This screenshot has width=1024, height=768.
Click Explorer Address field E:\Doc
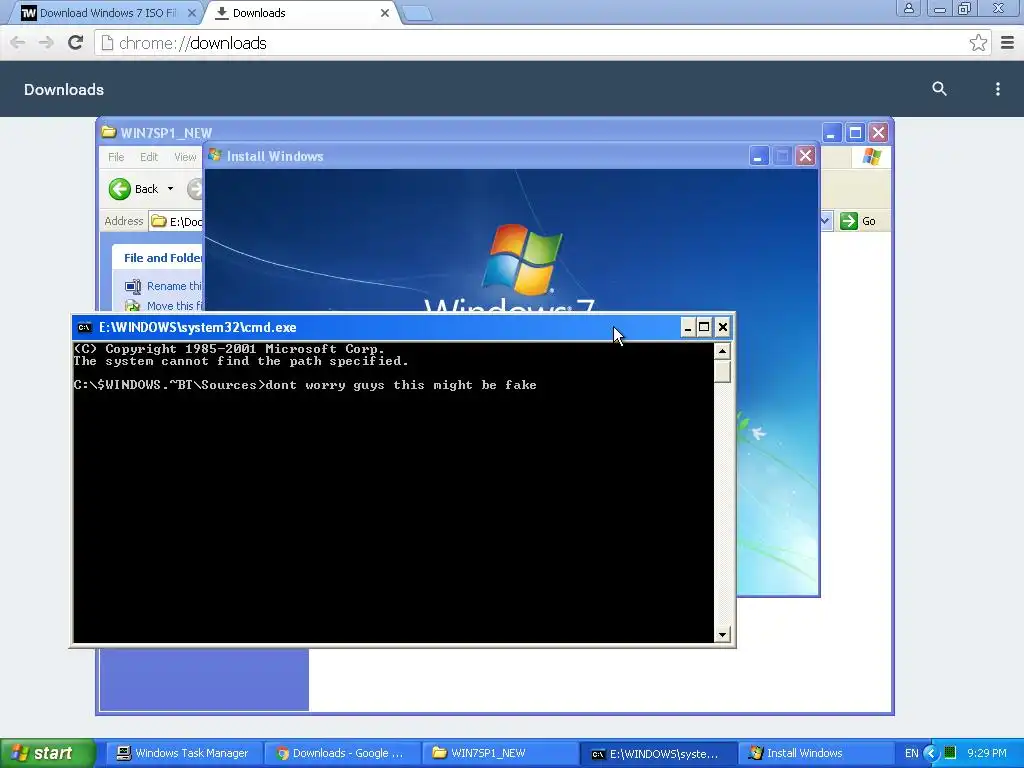176,221
